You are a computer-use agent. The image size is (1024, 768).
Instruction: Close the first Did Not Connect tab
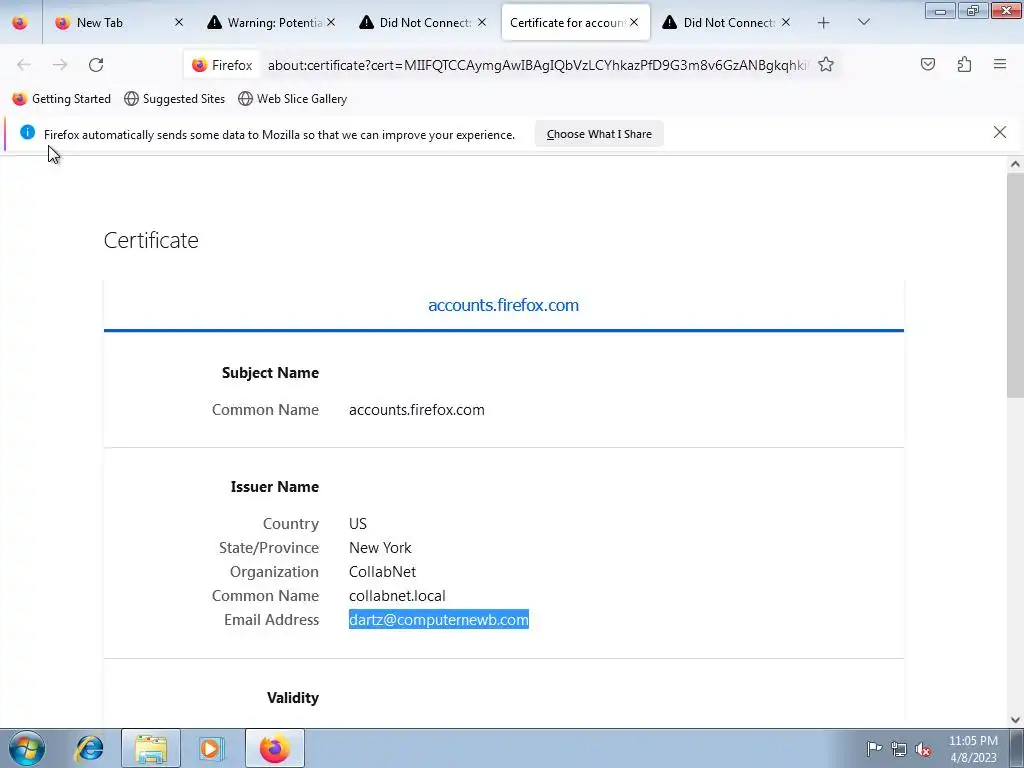coord(482,22)
